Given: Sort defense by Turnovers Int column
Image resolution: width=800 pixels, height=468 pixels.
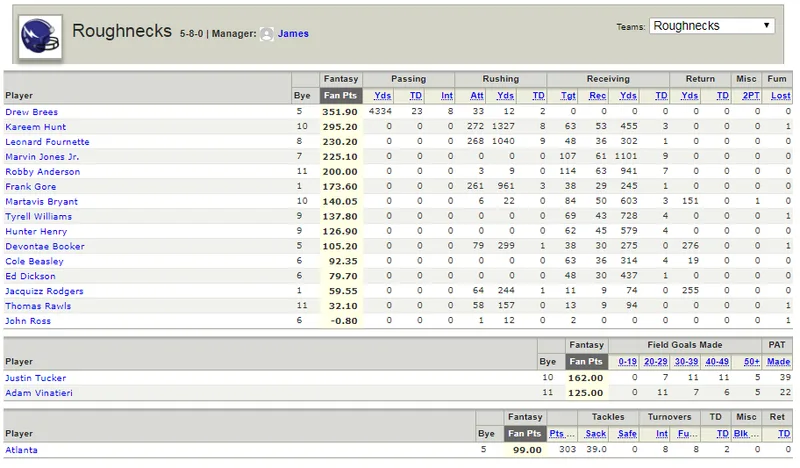Looking at the screenshot, I should (x=662, y=433).
